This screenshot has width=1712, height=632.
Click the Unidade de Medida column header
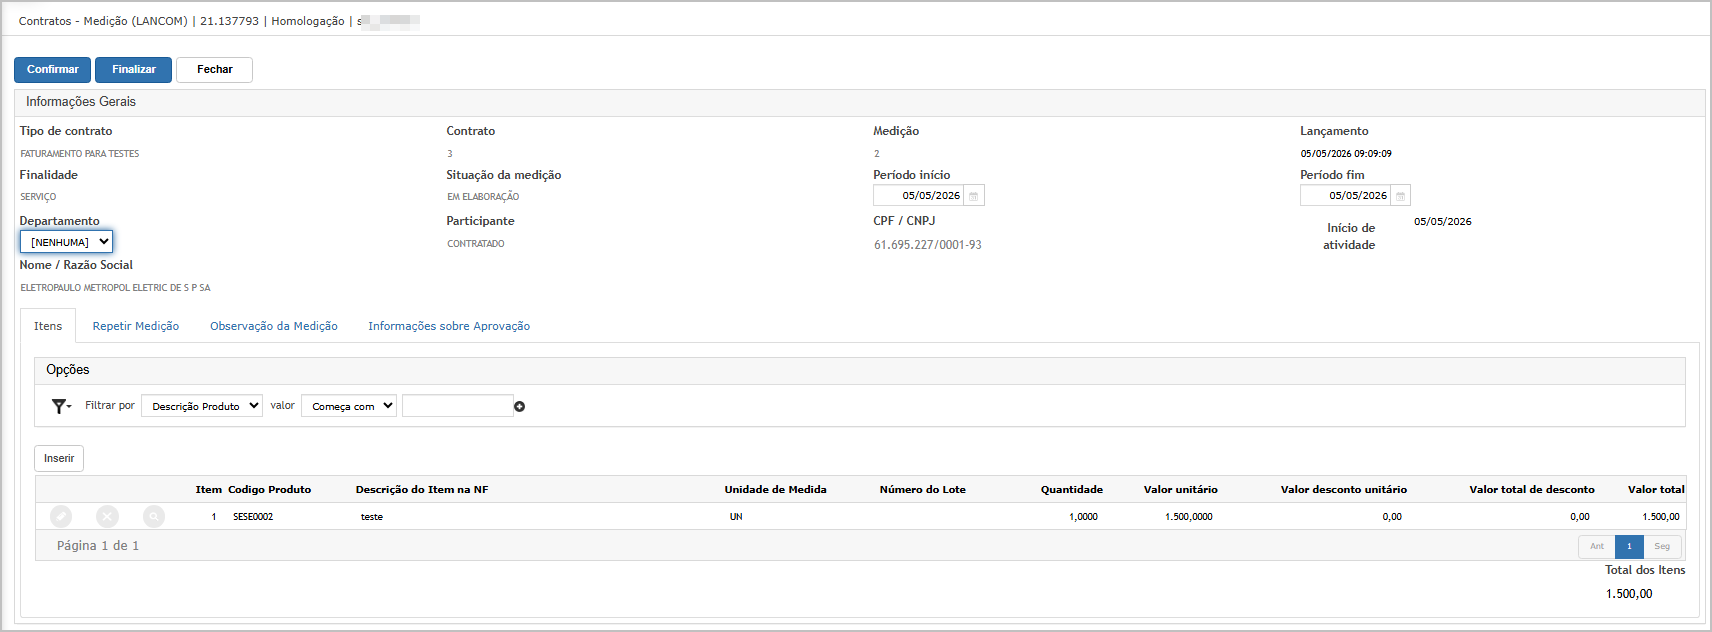pos(775,490)
